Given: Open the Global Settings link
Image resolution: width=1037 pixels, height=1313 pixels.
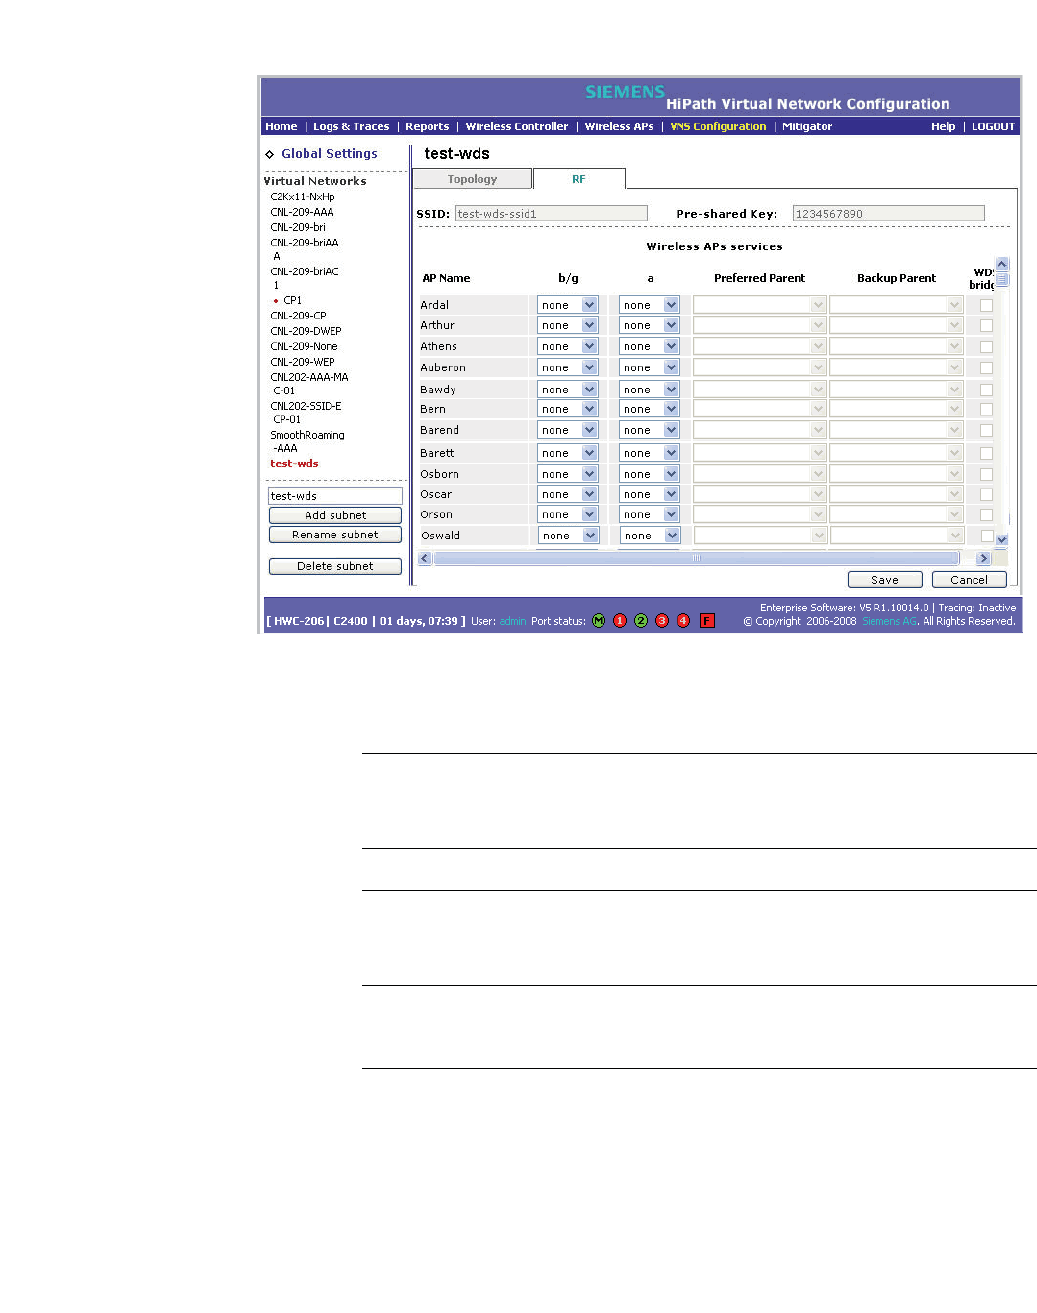Looking at the screenshot, I should [x=329, y=154].
